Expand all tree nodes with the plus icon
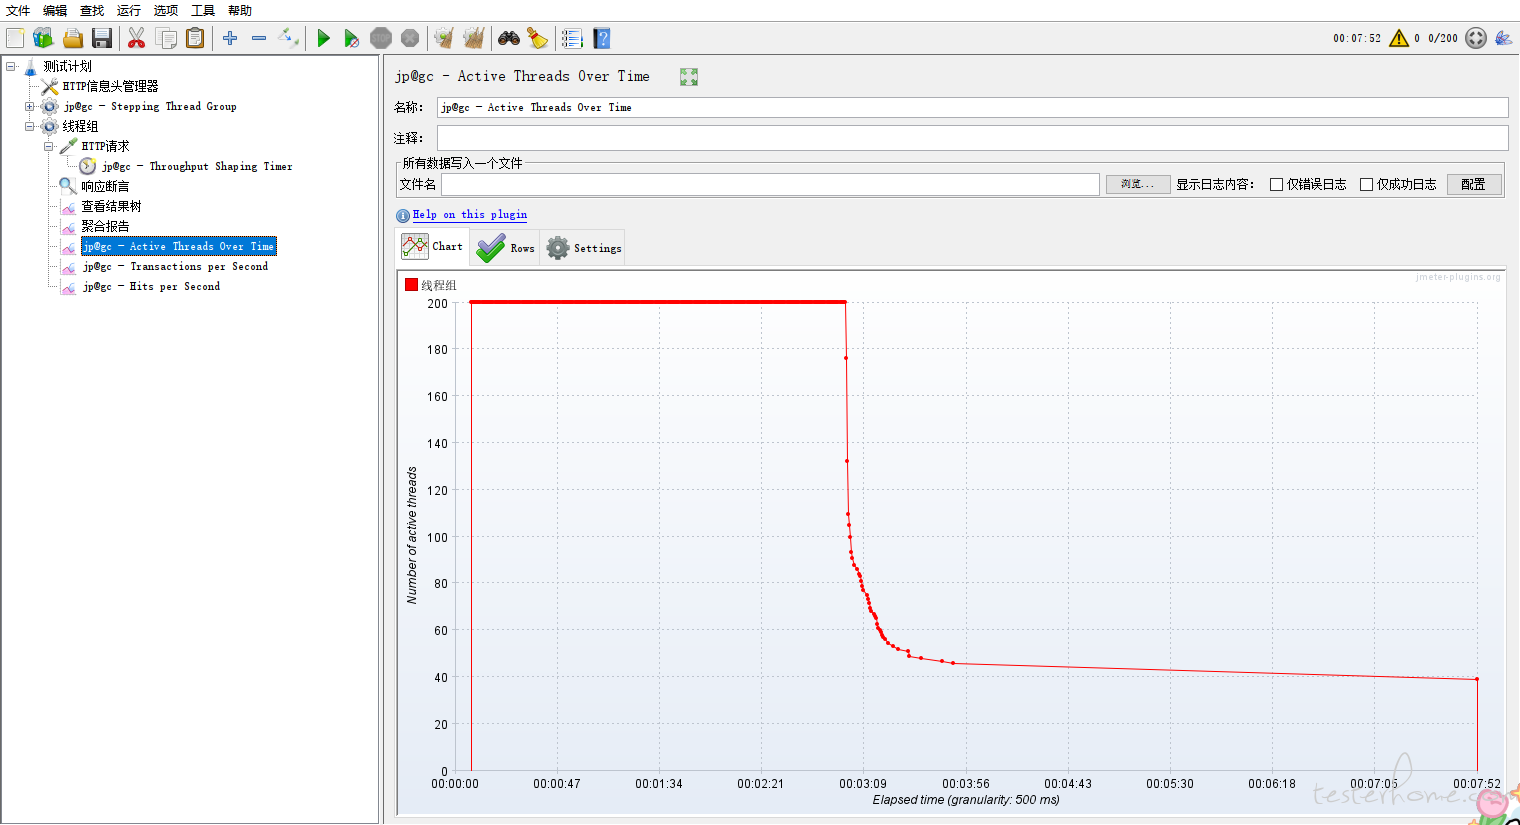Screen dimensions: 1520x825 [230, 38]
